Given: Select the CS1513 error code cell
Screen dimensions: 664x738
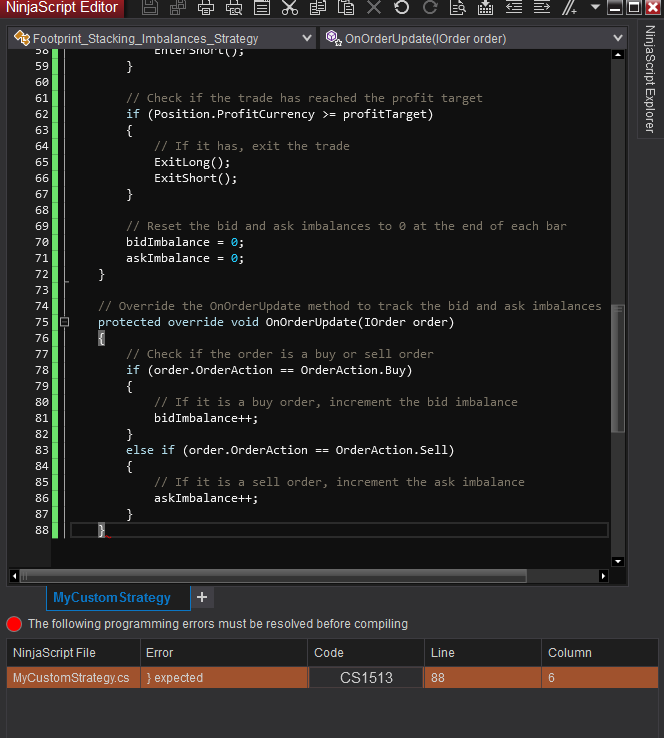Looking at the screenshot, I should [x=366, y=678].
